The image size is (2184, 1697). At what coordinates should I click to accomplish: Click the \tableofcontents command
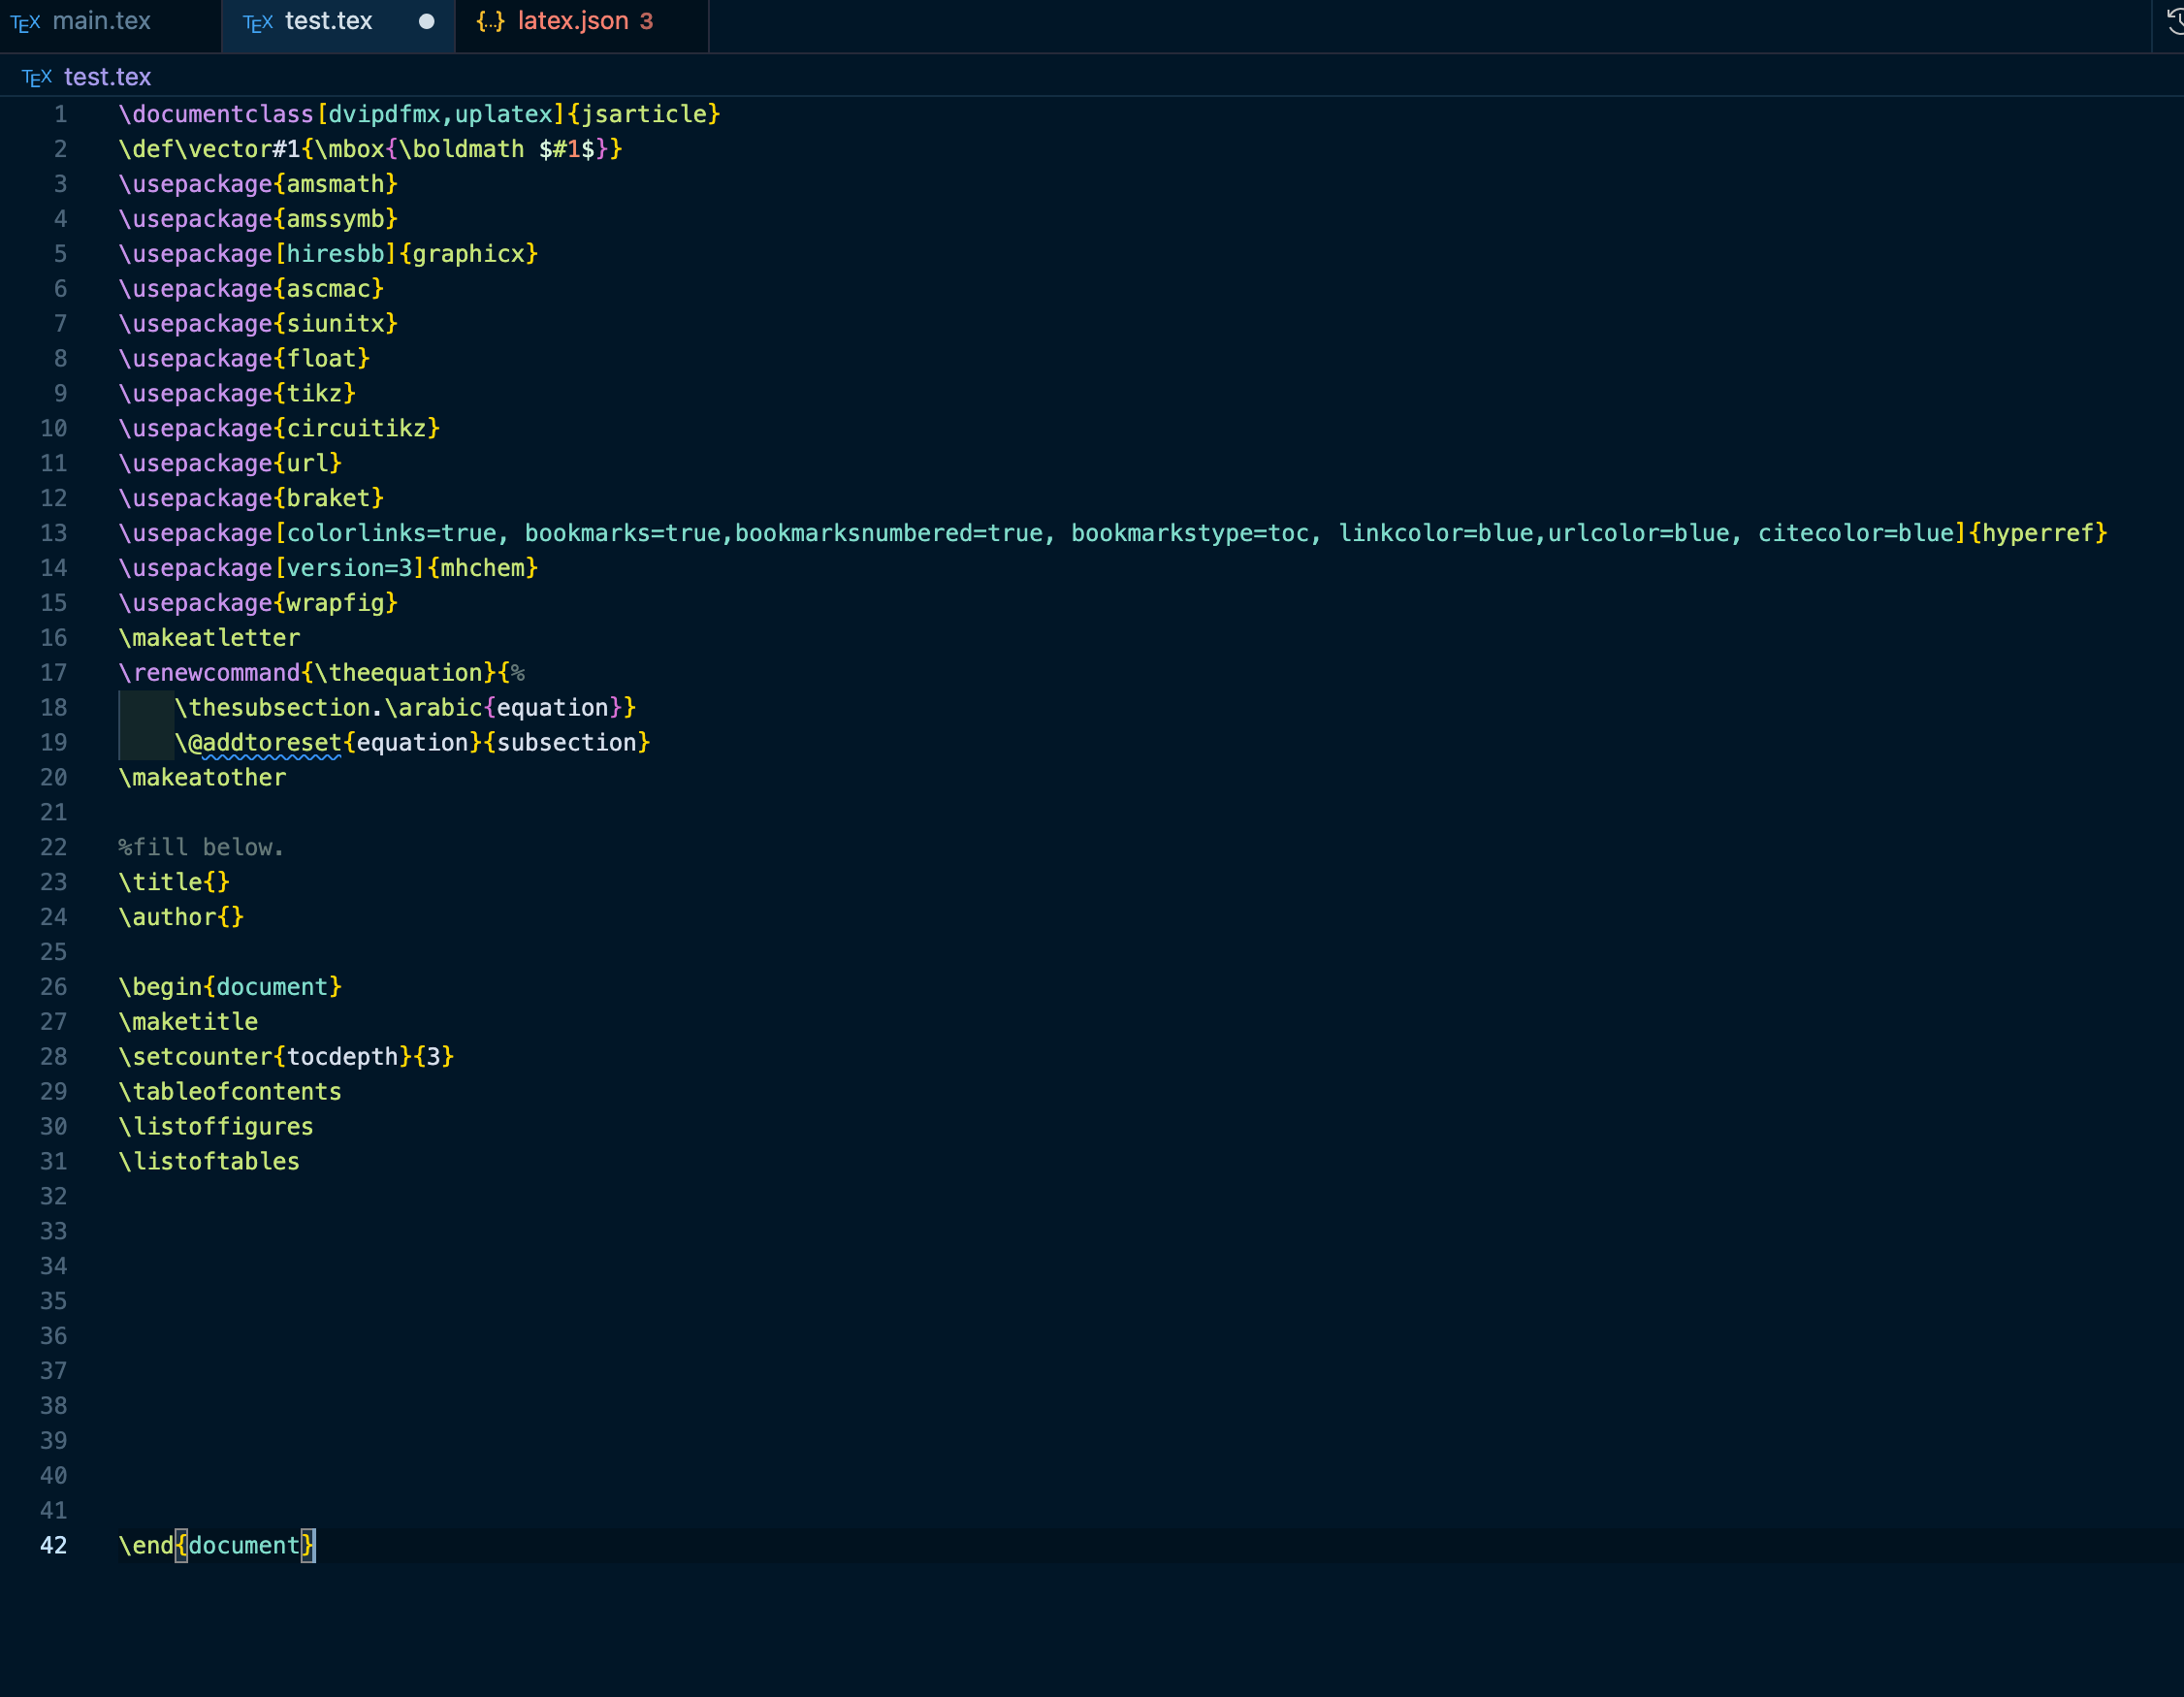coord(230,1092)
